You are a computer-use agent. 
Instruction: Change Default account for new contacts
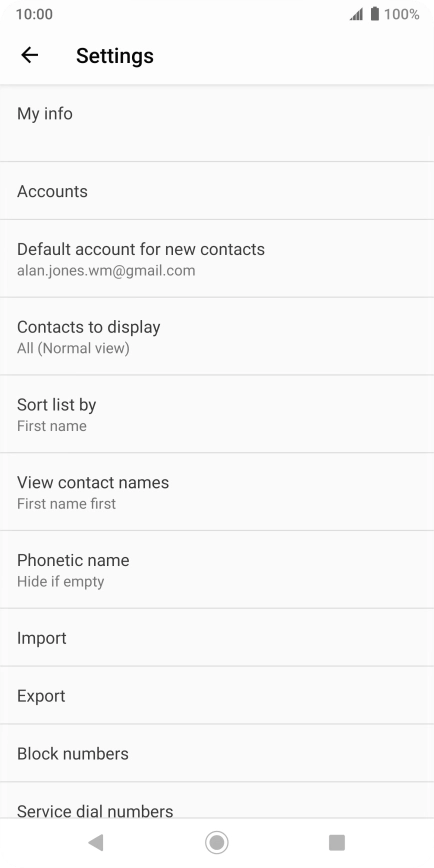(217, 259)
